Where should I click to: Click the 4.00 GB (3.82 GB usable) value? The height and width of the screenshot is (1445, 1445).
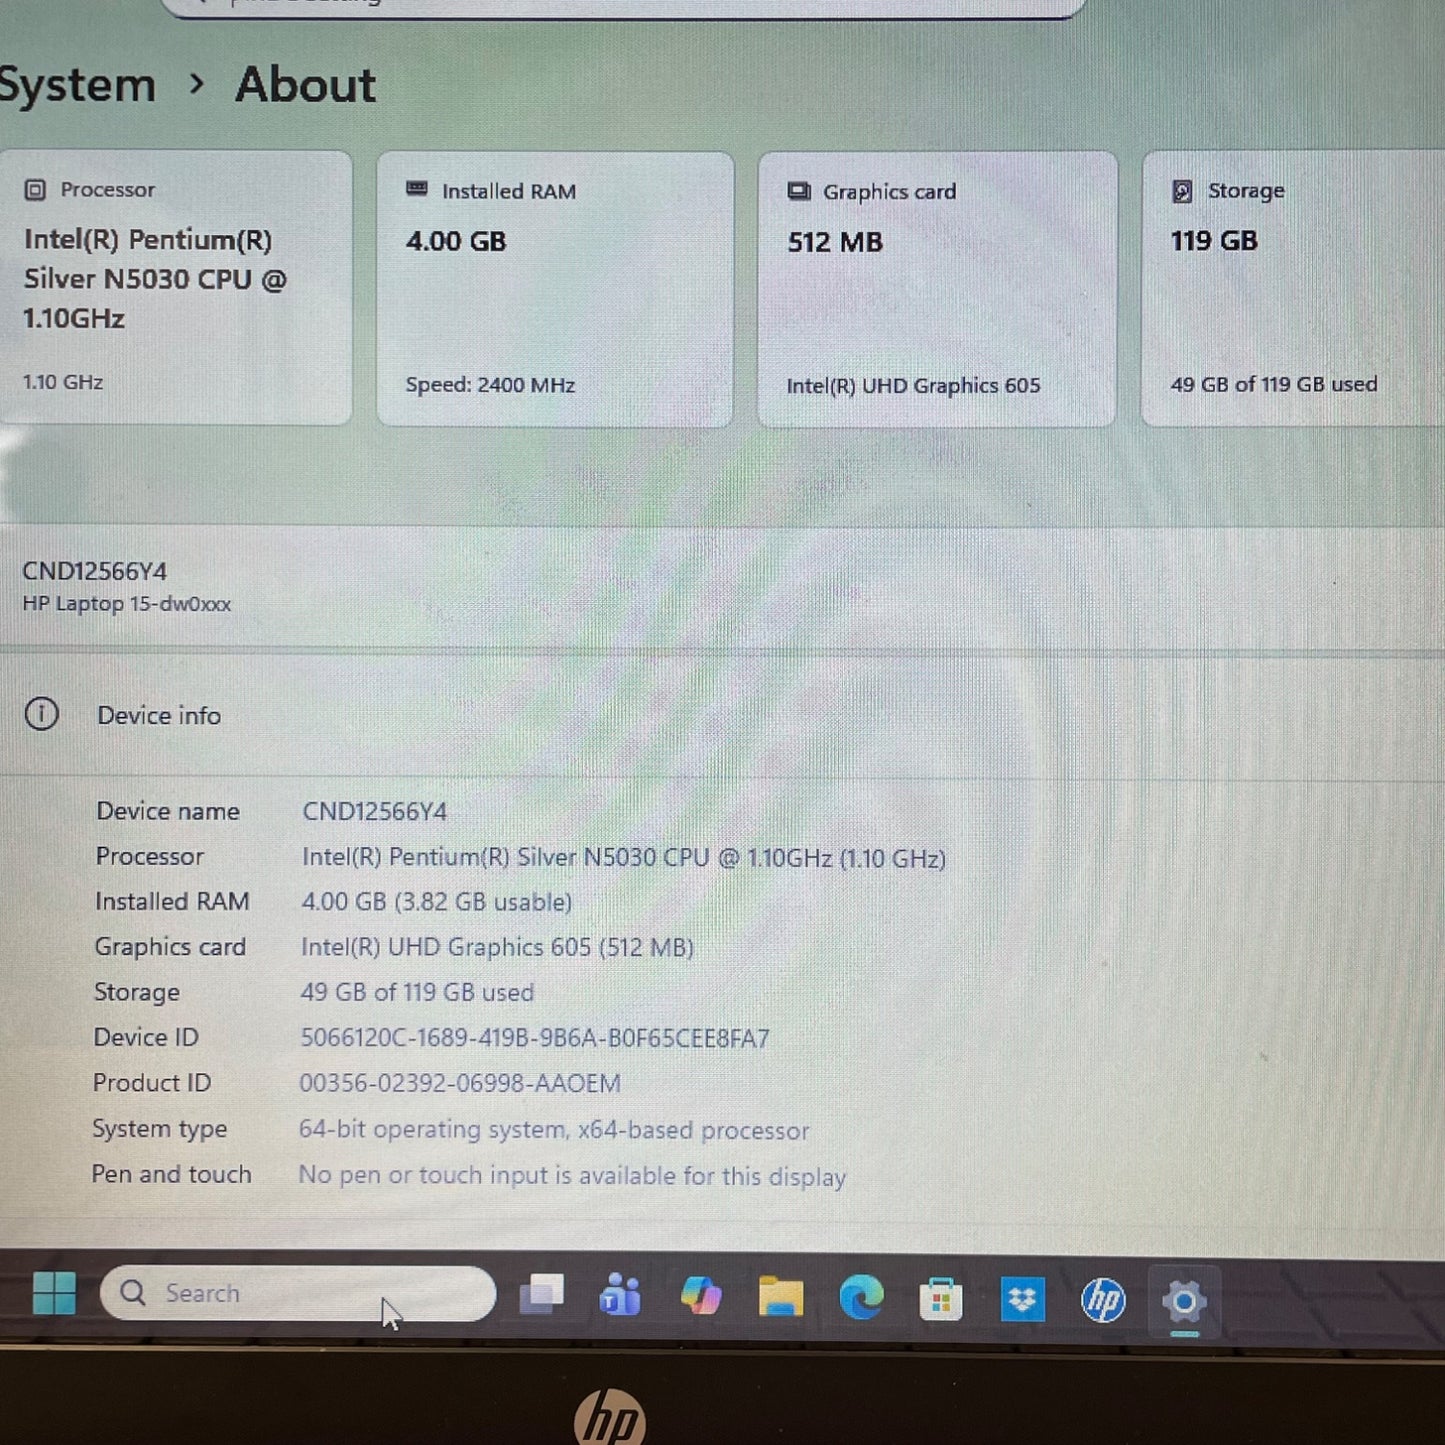tap(437, 902)
